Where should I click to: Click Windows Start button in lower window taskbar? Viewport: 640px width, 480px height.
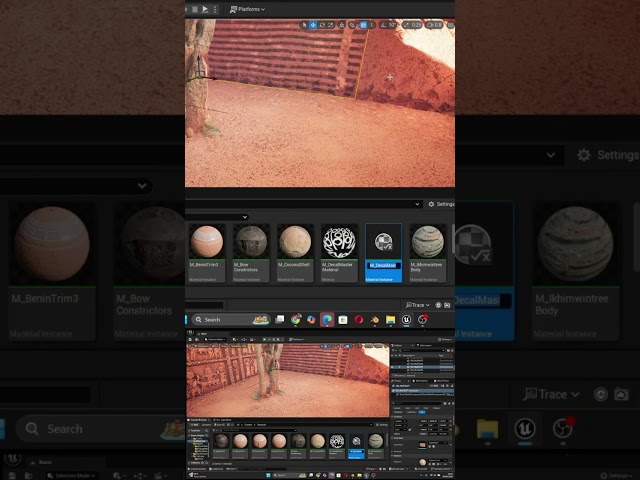pos(269,475)
